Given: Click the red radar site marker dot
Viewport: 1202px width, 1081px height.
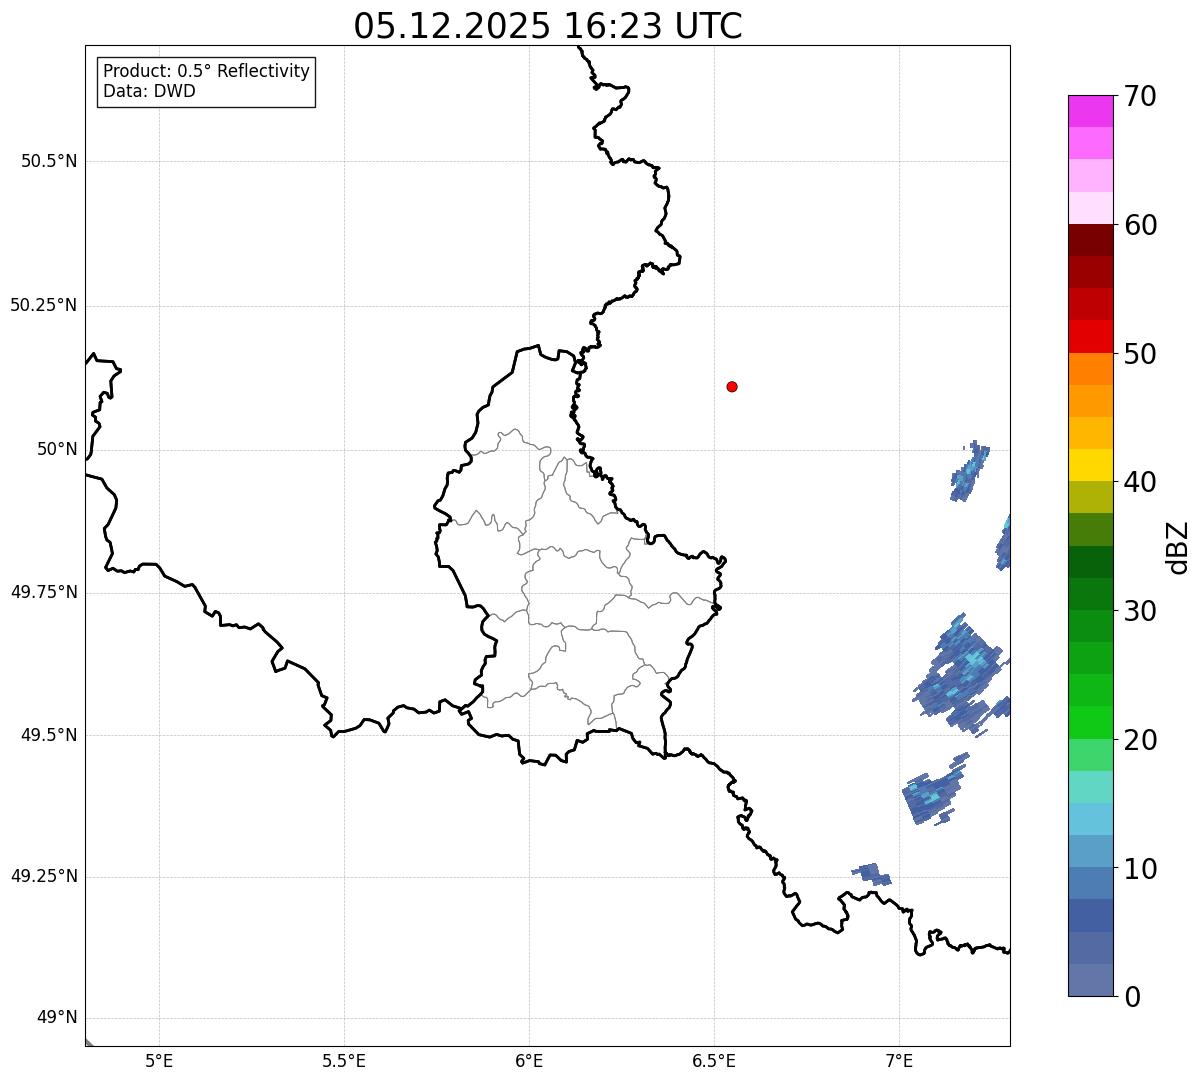Looking at the screenshot, I should (732, 386).
